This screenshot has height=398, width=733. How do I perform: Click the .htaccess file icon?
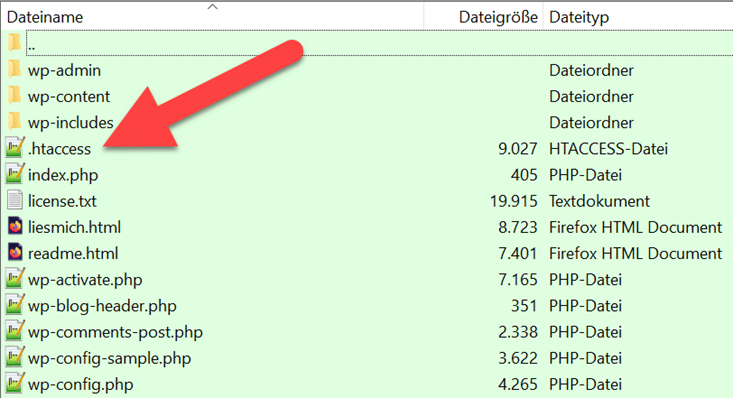point(14,147)
